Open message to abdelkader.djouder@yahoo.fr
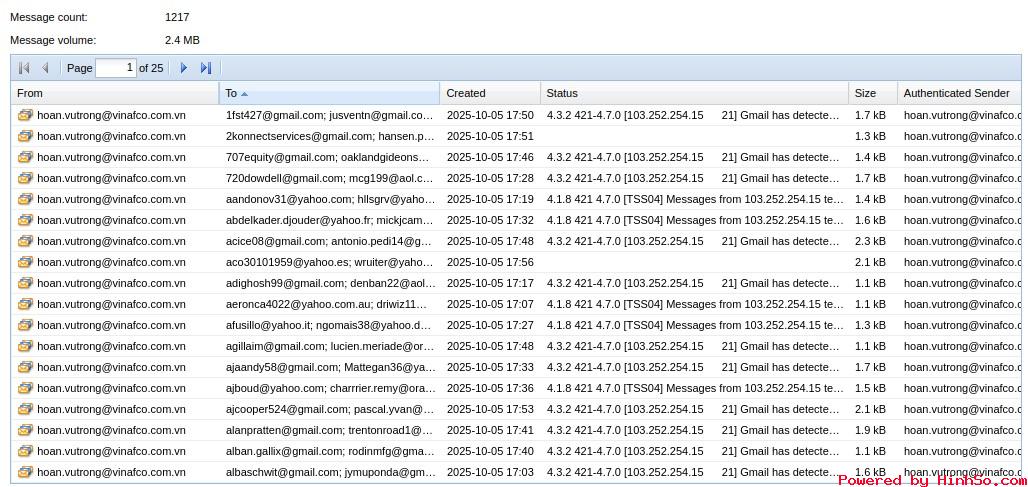Image resolution: width=1028 pixels, height=487 pixels. (x=329, y=220)
